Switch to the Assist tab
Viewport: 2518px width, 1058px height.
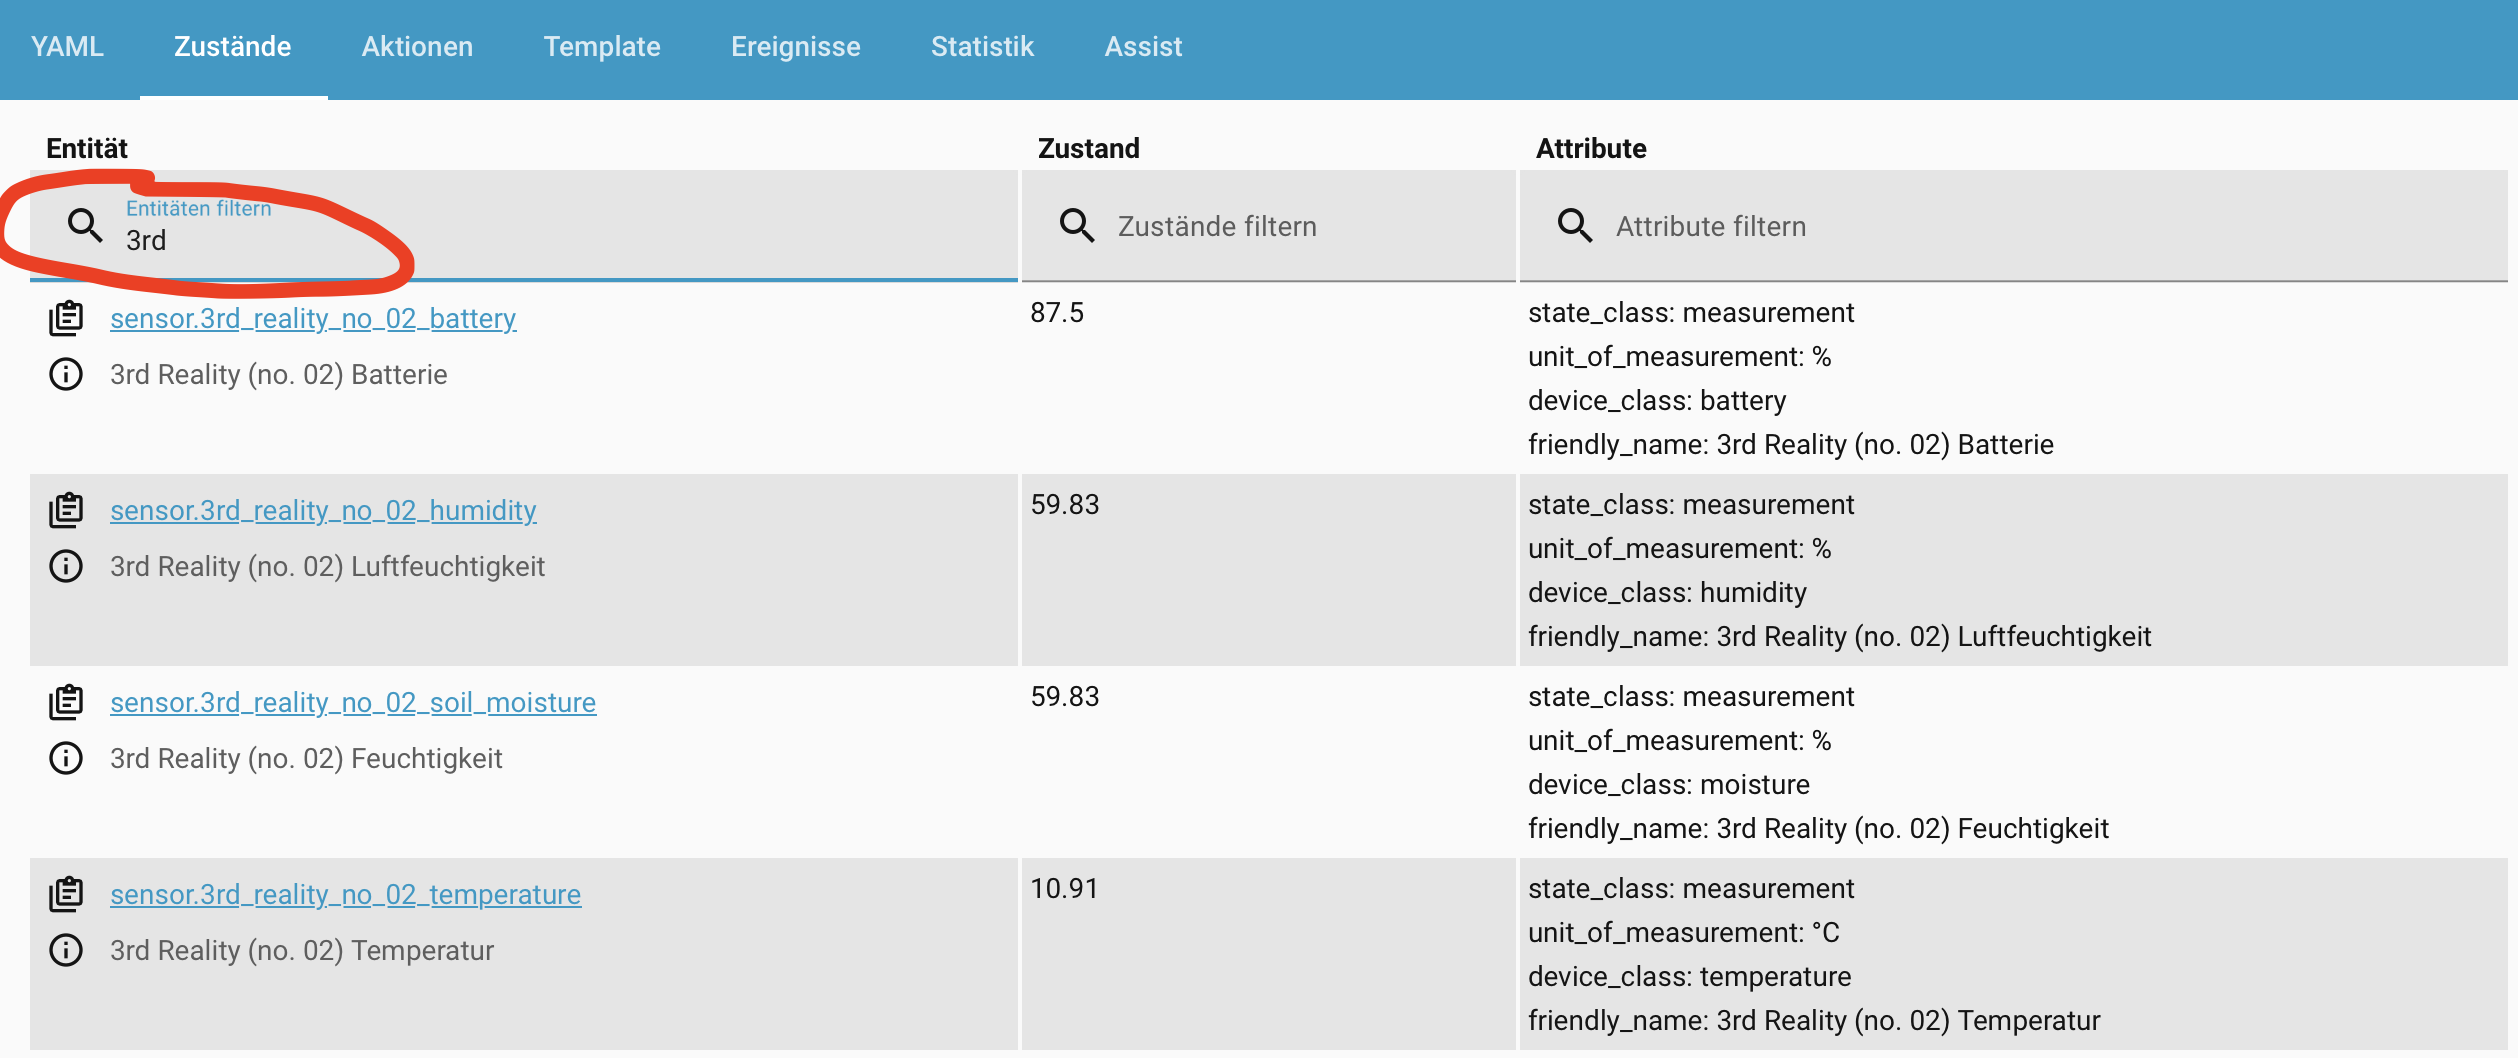1143,47
